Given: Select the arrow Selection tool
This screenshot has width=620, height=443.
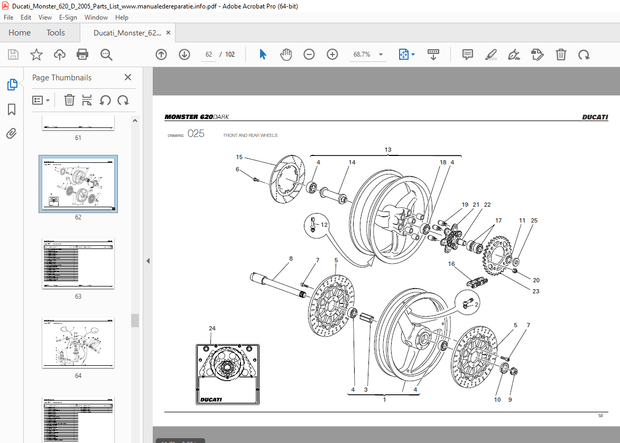Looking at the screenshot, I should (x=263, y=54).
